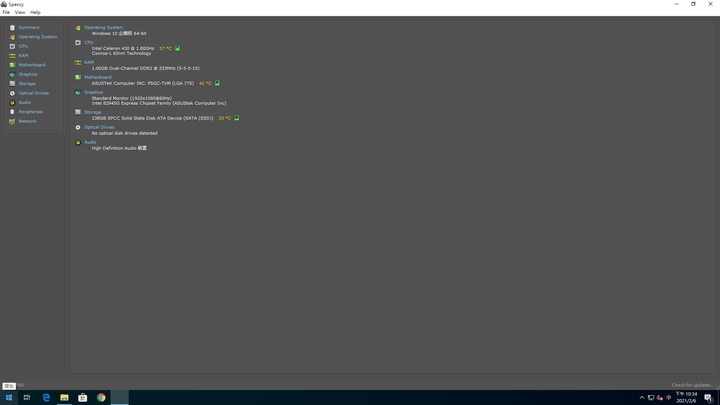Open the Motherboard heading link in summary
720x405 pixels.
click(x=97, y=77)
